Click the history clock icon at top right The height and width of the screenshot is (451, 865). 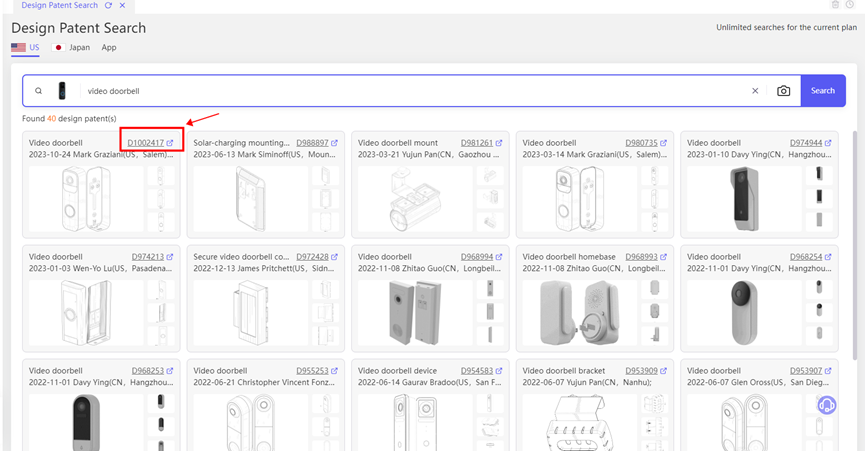pos(850,5)
